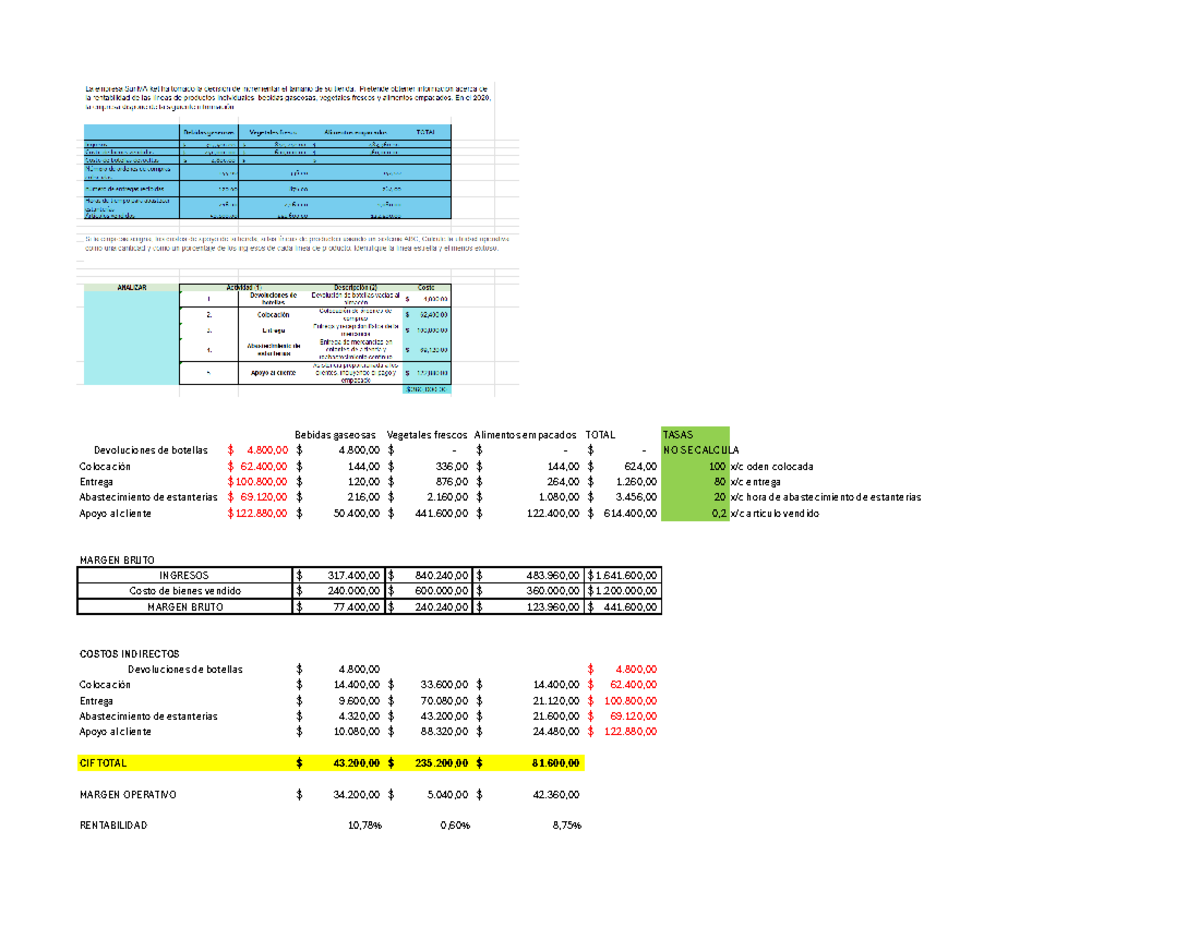Viewport: 1200px width, 927px height.
Task: Click the 'x/c articulo vendido' note
Action: pyautogui.click(x=776, y=513)
